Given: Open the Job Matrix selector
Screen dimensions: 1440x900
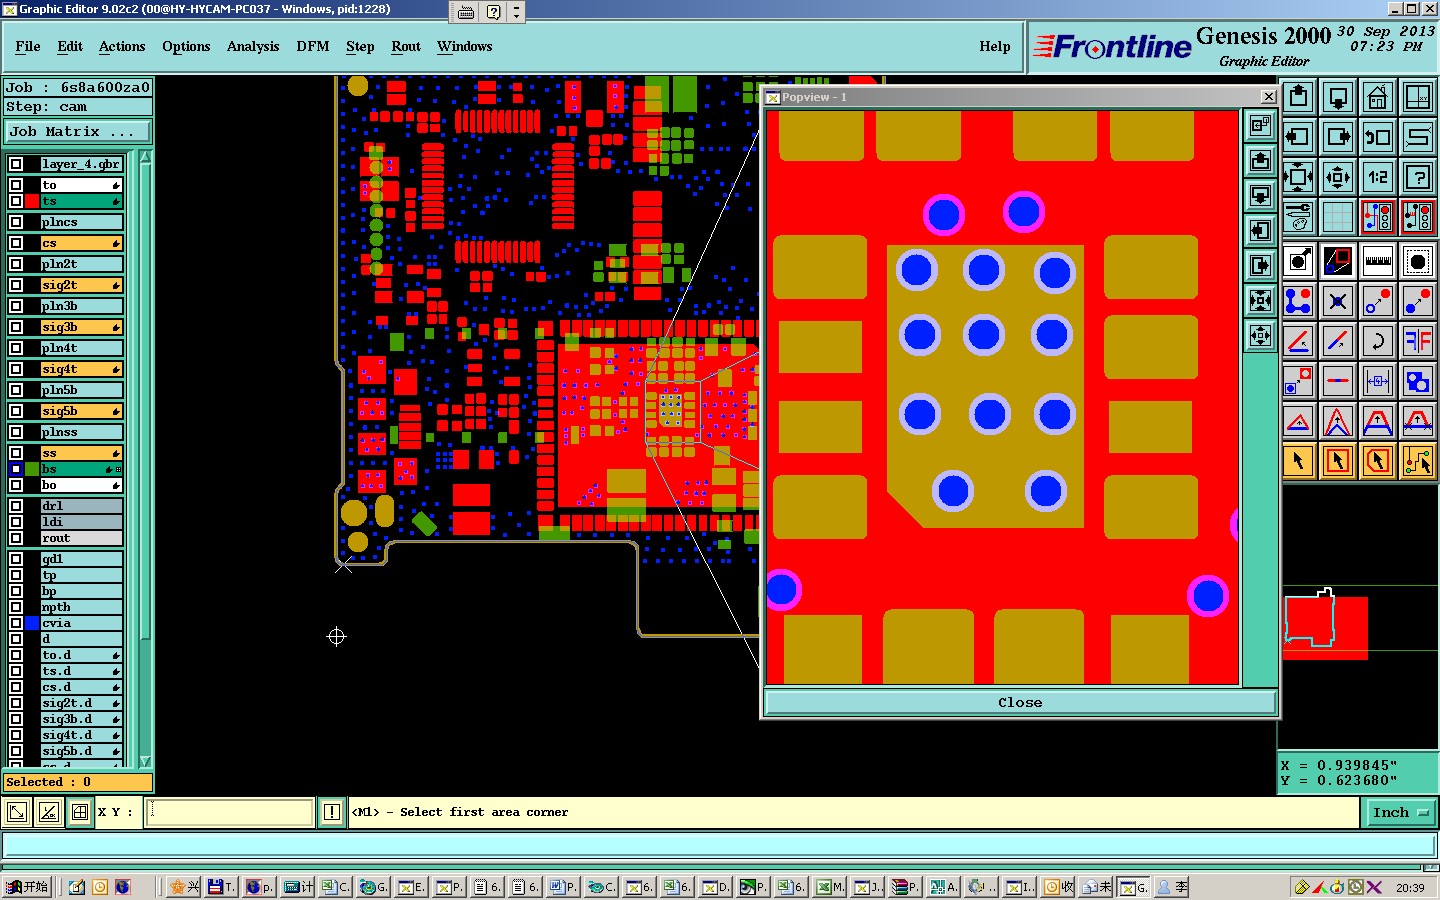Looking at the screenshot, I should click(x=78, y=132).
